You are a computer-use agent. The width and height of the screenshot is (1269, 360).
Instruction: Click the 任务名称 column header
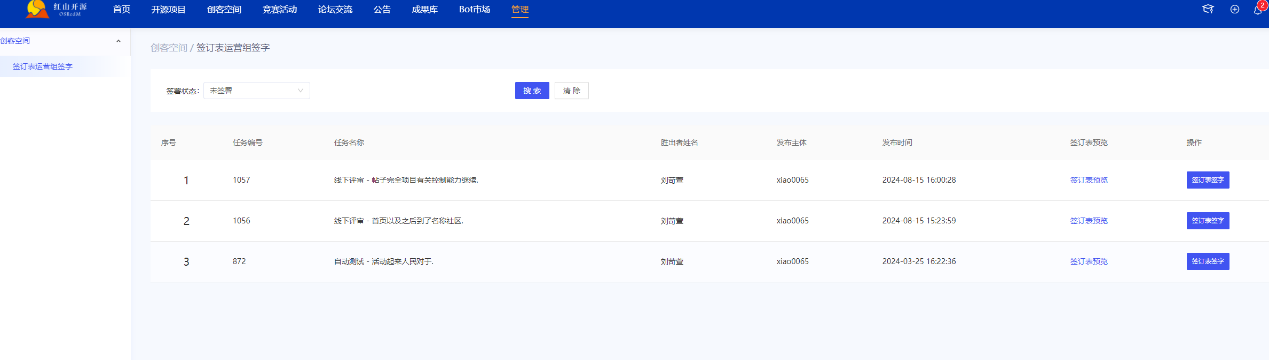pos(348,142)
